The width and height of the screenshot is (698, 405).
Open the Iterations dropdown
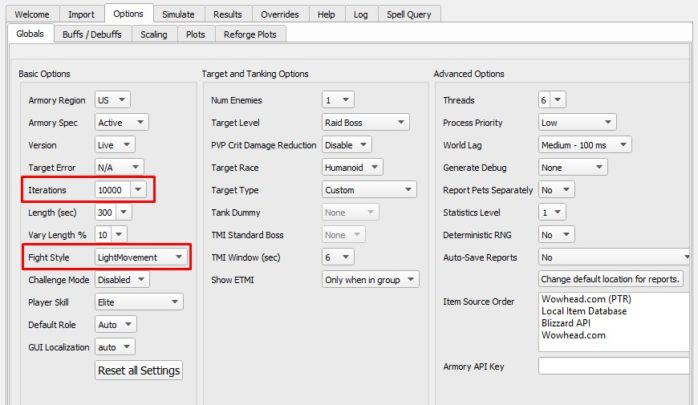[121, 189]
